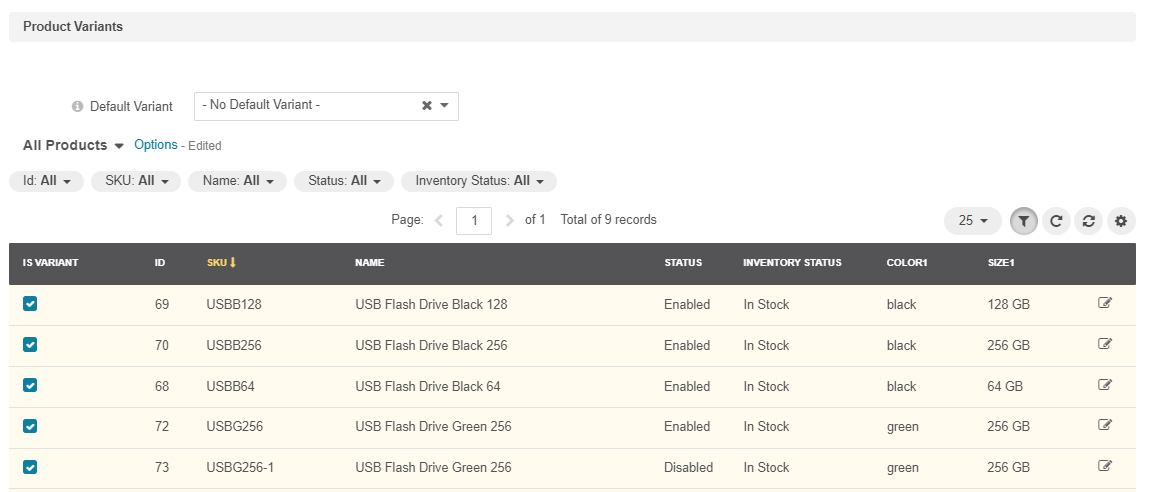Open the Default Variant dropdown
The width and height of the screenshot is (1152, 492).
coord(445,106)
